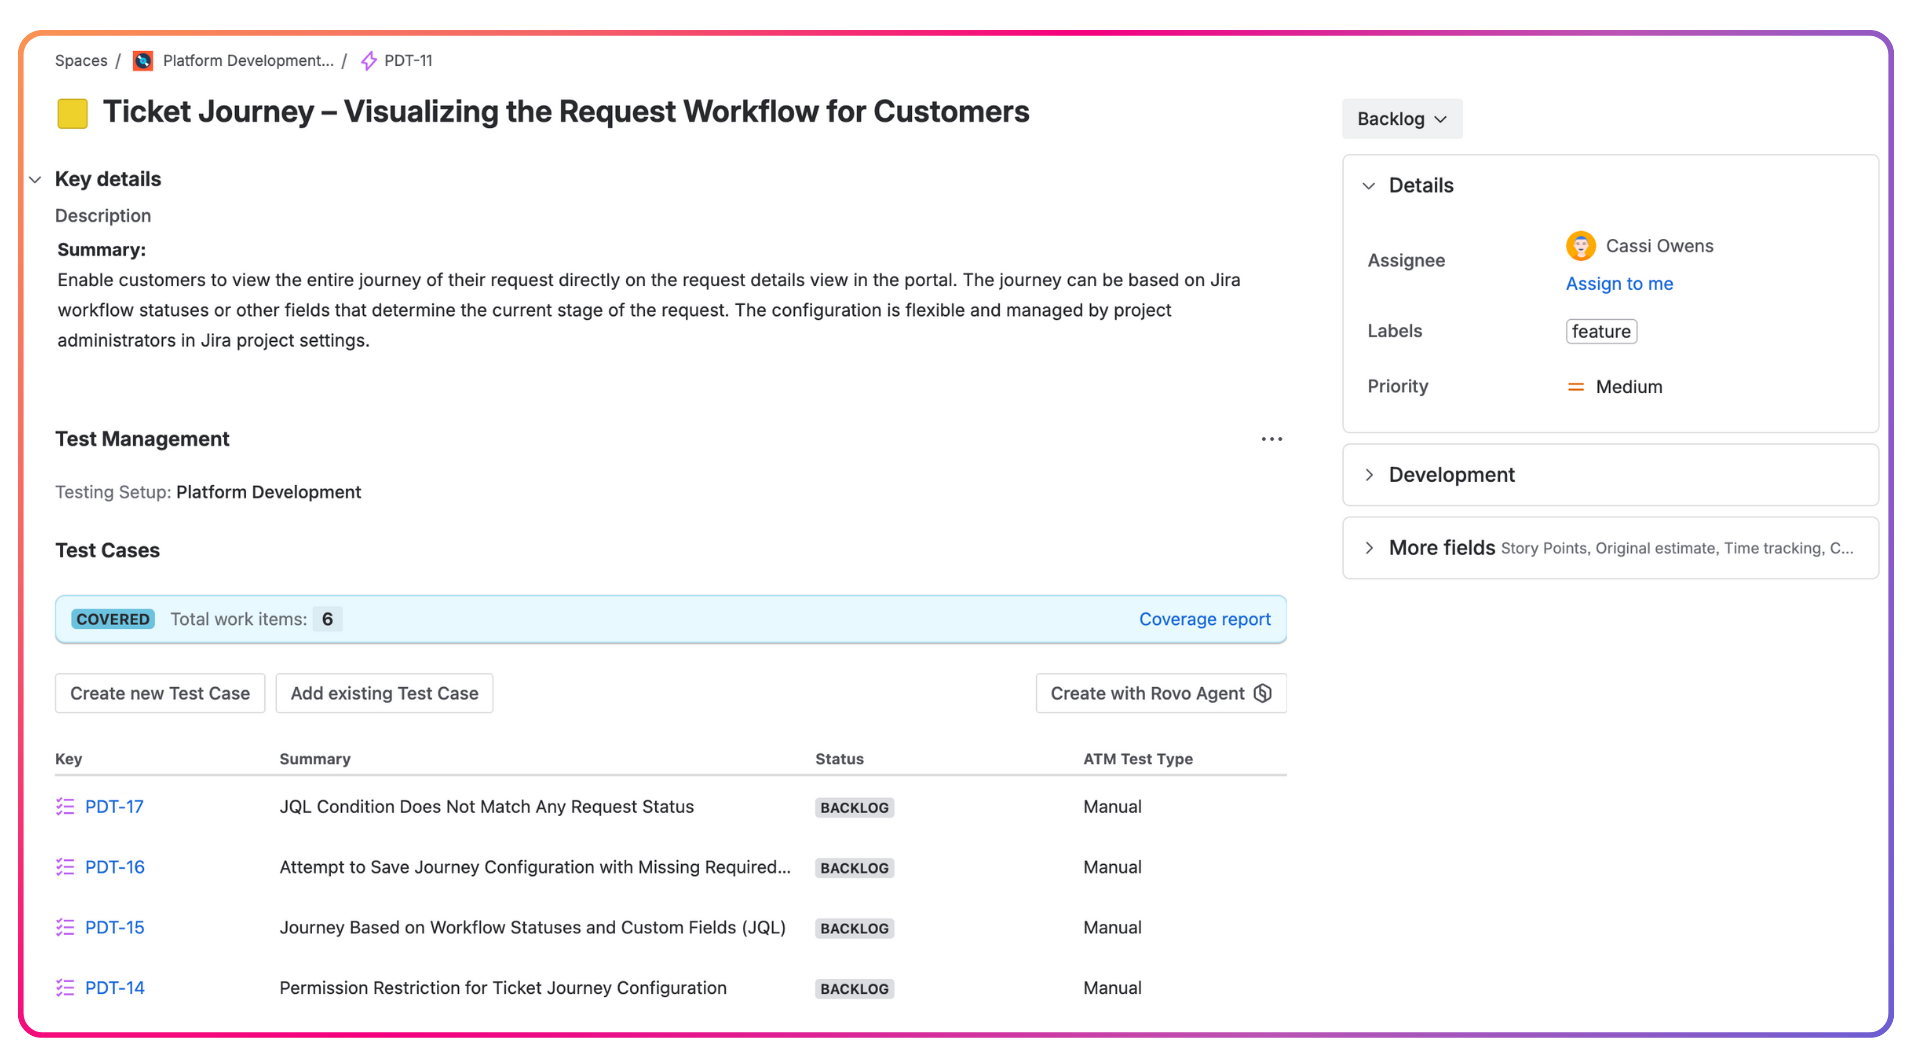Go to Spaces in the breadcrumb
The height and width of the screenshot is (1064, 1916).
click(81, 61)
